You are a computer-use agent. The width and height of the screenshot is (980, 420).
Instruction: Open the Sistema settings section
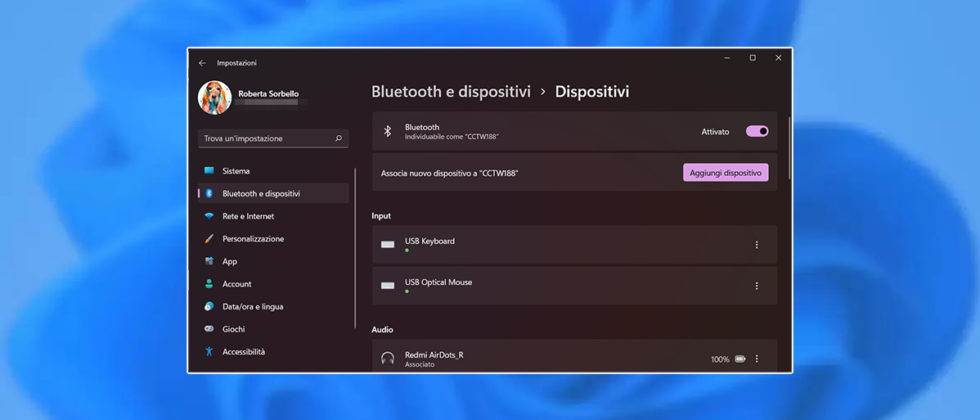(x=236, y=171)
